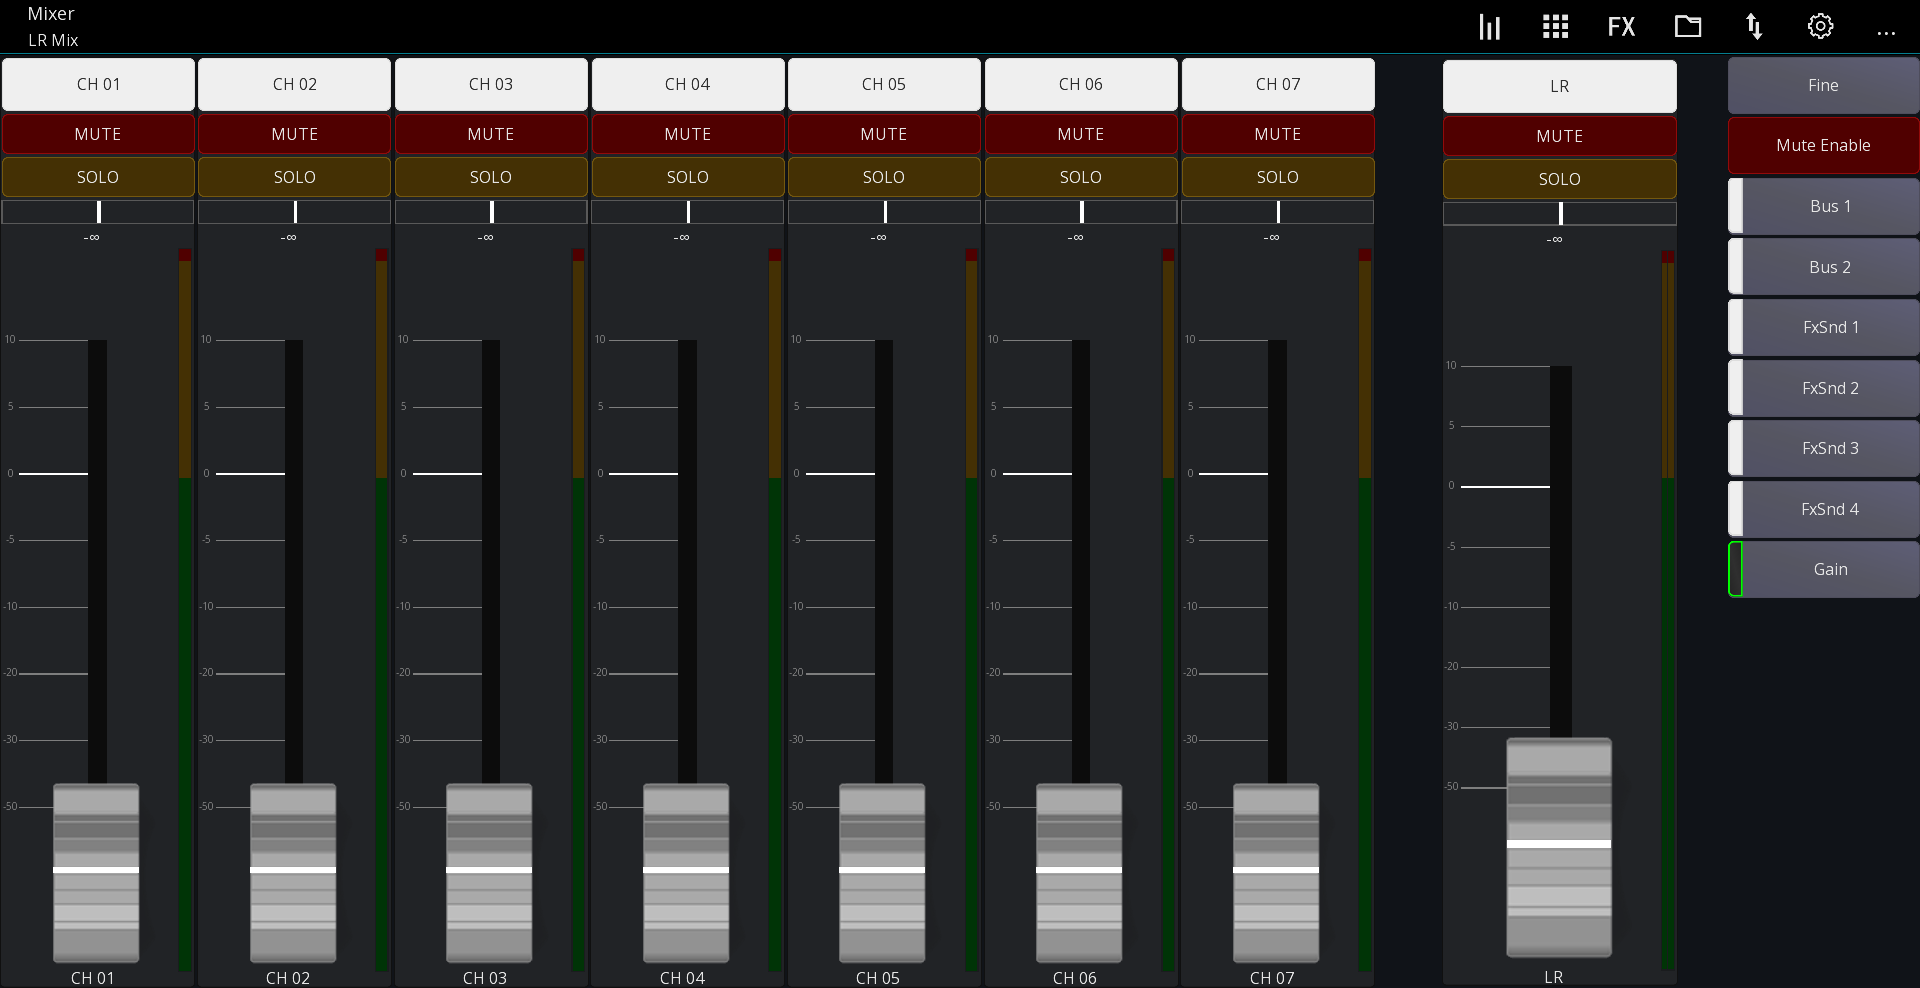Select the LR master strip header
1920x988 pixels.
[x=1559, y=86]
